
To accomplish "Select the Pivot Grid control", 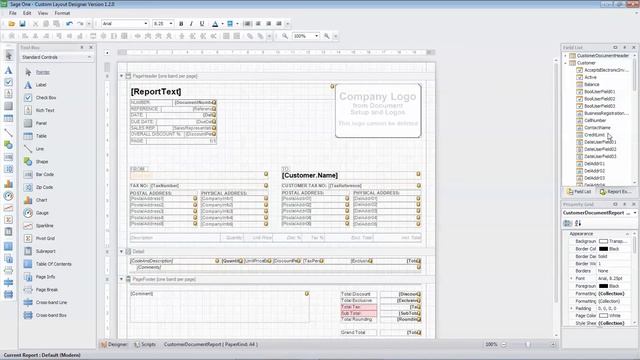I will (x=45, y=238).
